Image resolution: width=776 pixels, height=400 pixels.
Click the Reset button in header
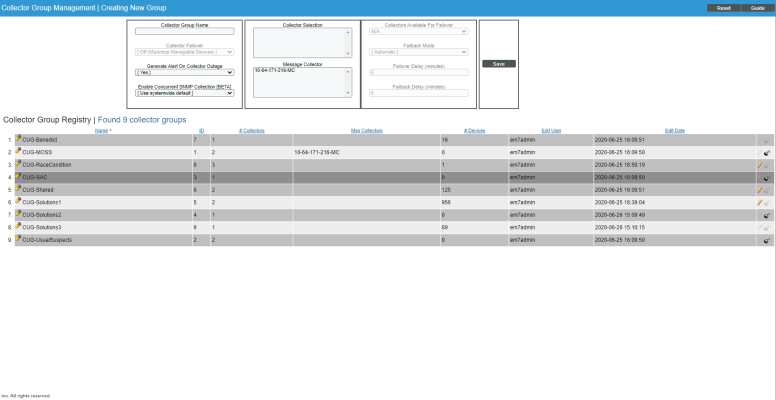(723, 7)
